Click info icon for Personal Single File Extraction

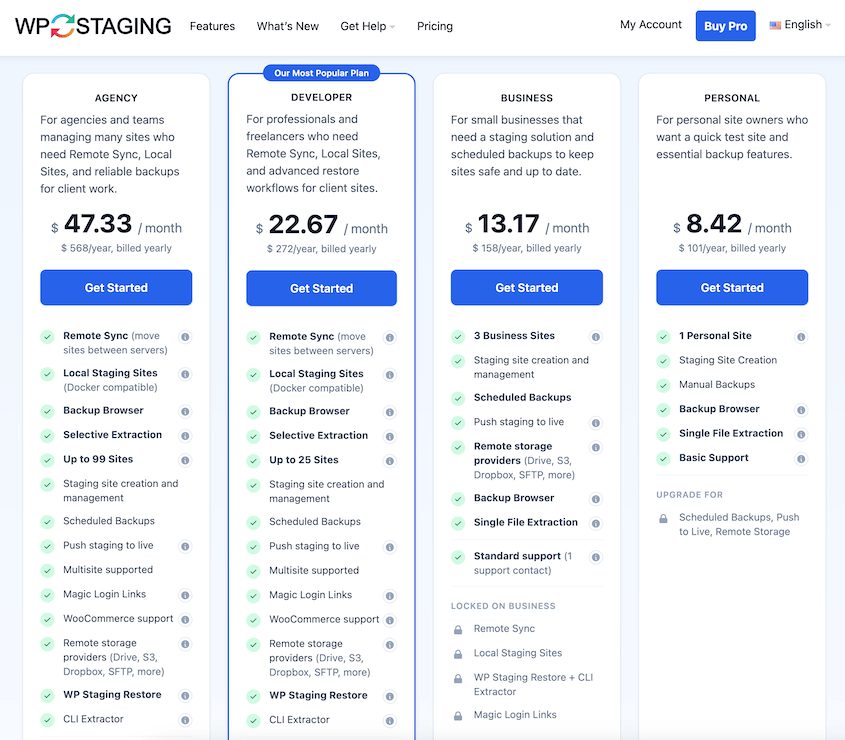pyautogui.click(x=801, y=434)
